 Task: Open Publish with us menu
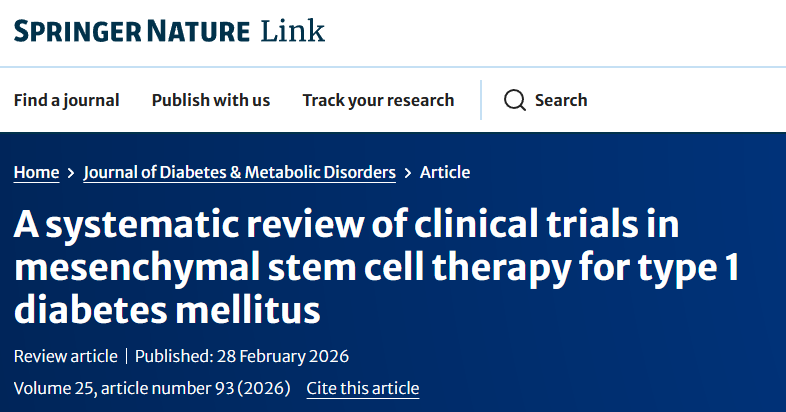click(211, 100)
